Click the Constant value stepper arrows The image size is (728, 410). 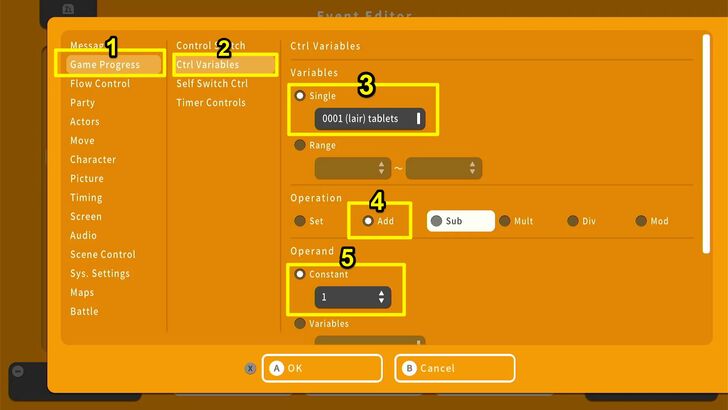tap(381, 297)
